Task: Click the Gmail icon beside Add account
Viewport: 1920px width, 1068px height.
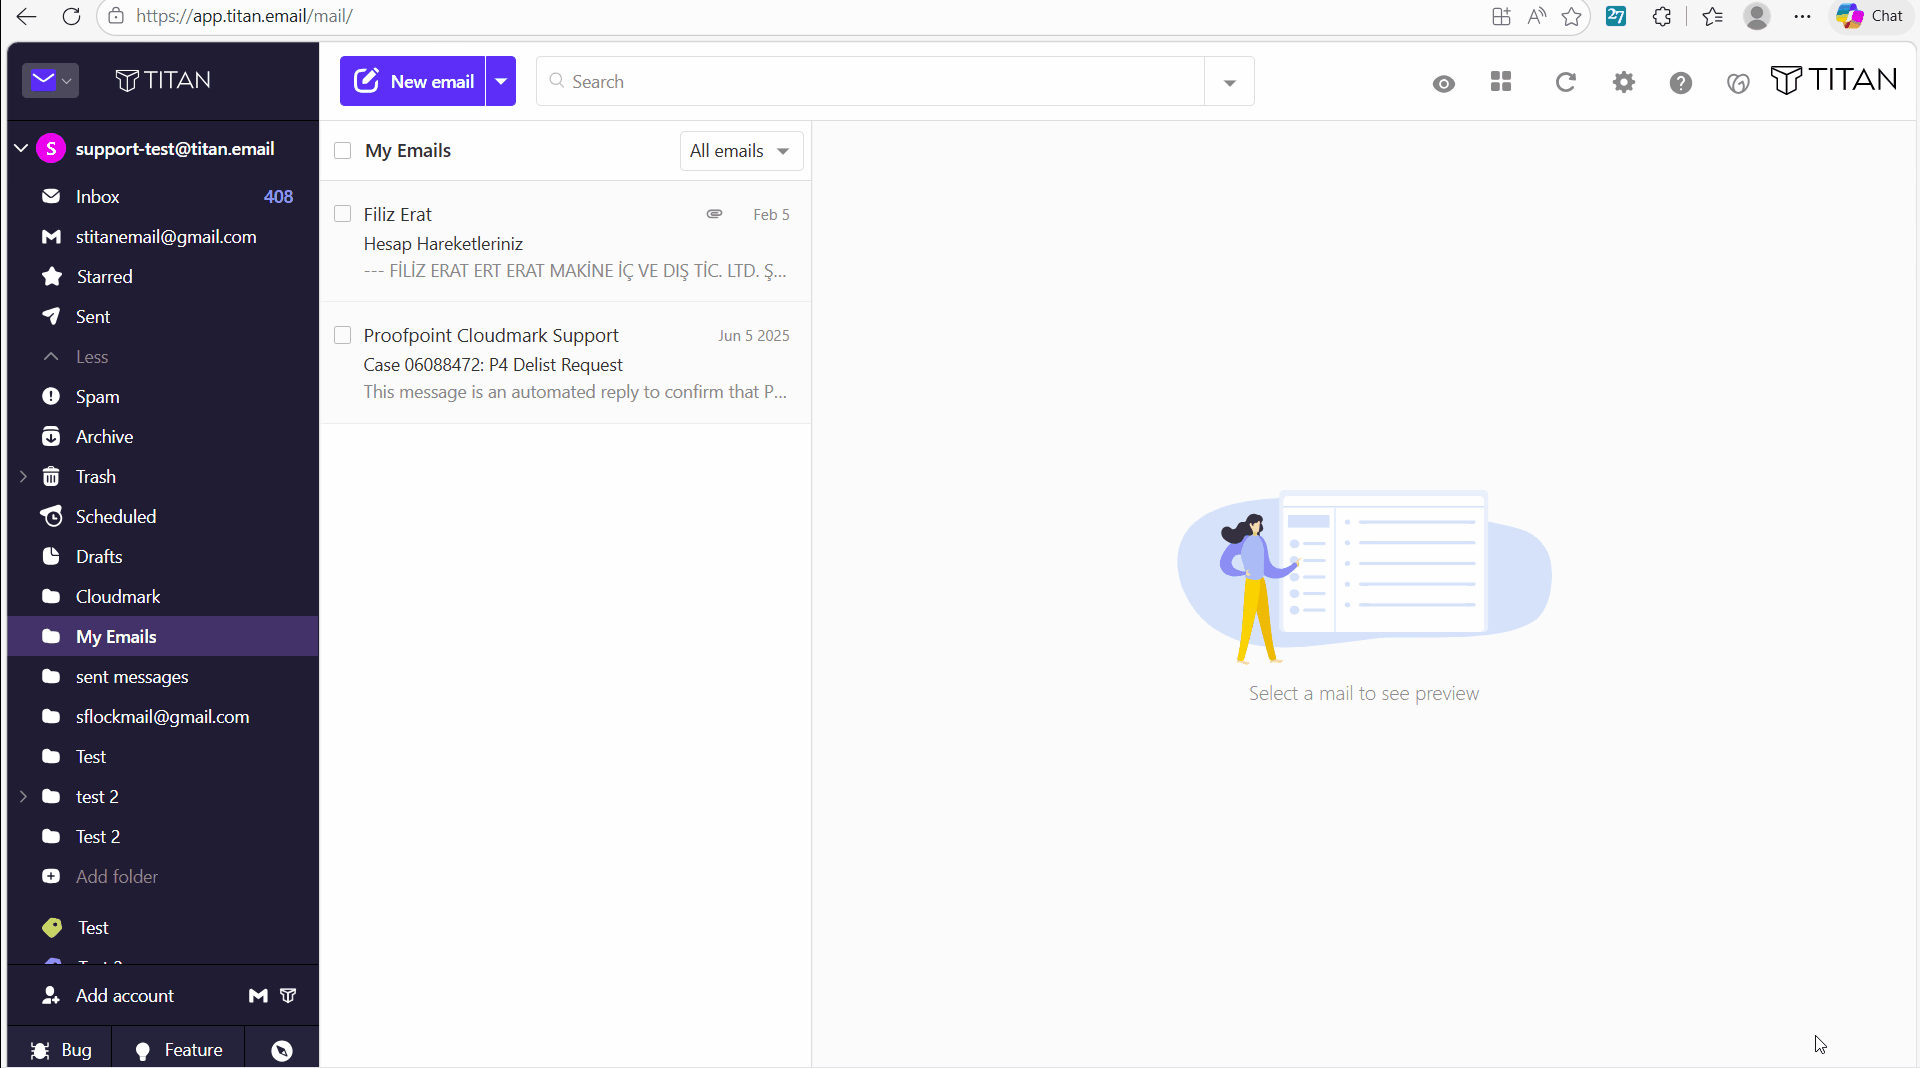Action: click(258, 995)
